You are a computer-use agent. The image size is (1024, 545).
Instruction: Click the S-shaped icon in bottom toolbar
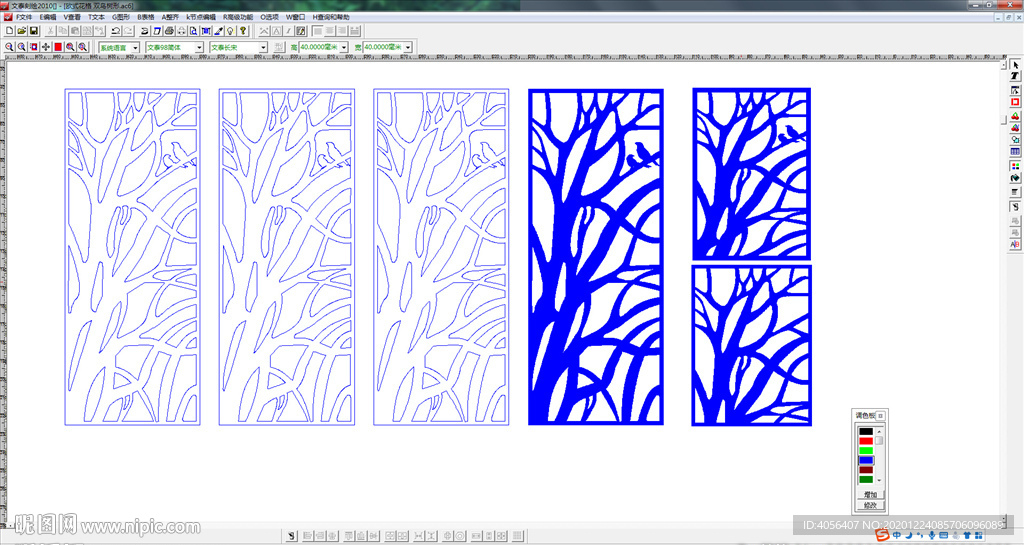pos(292,536)
